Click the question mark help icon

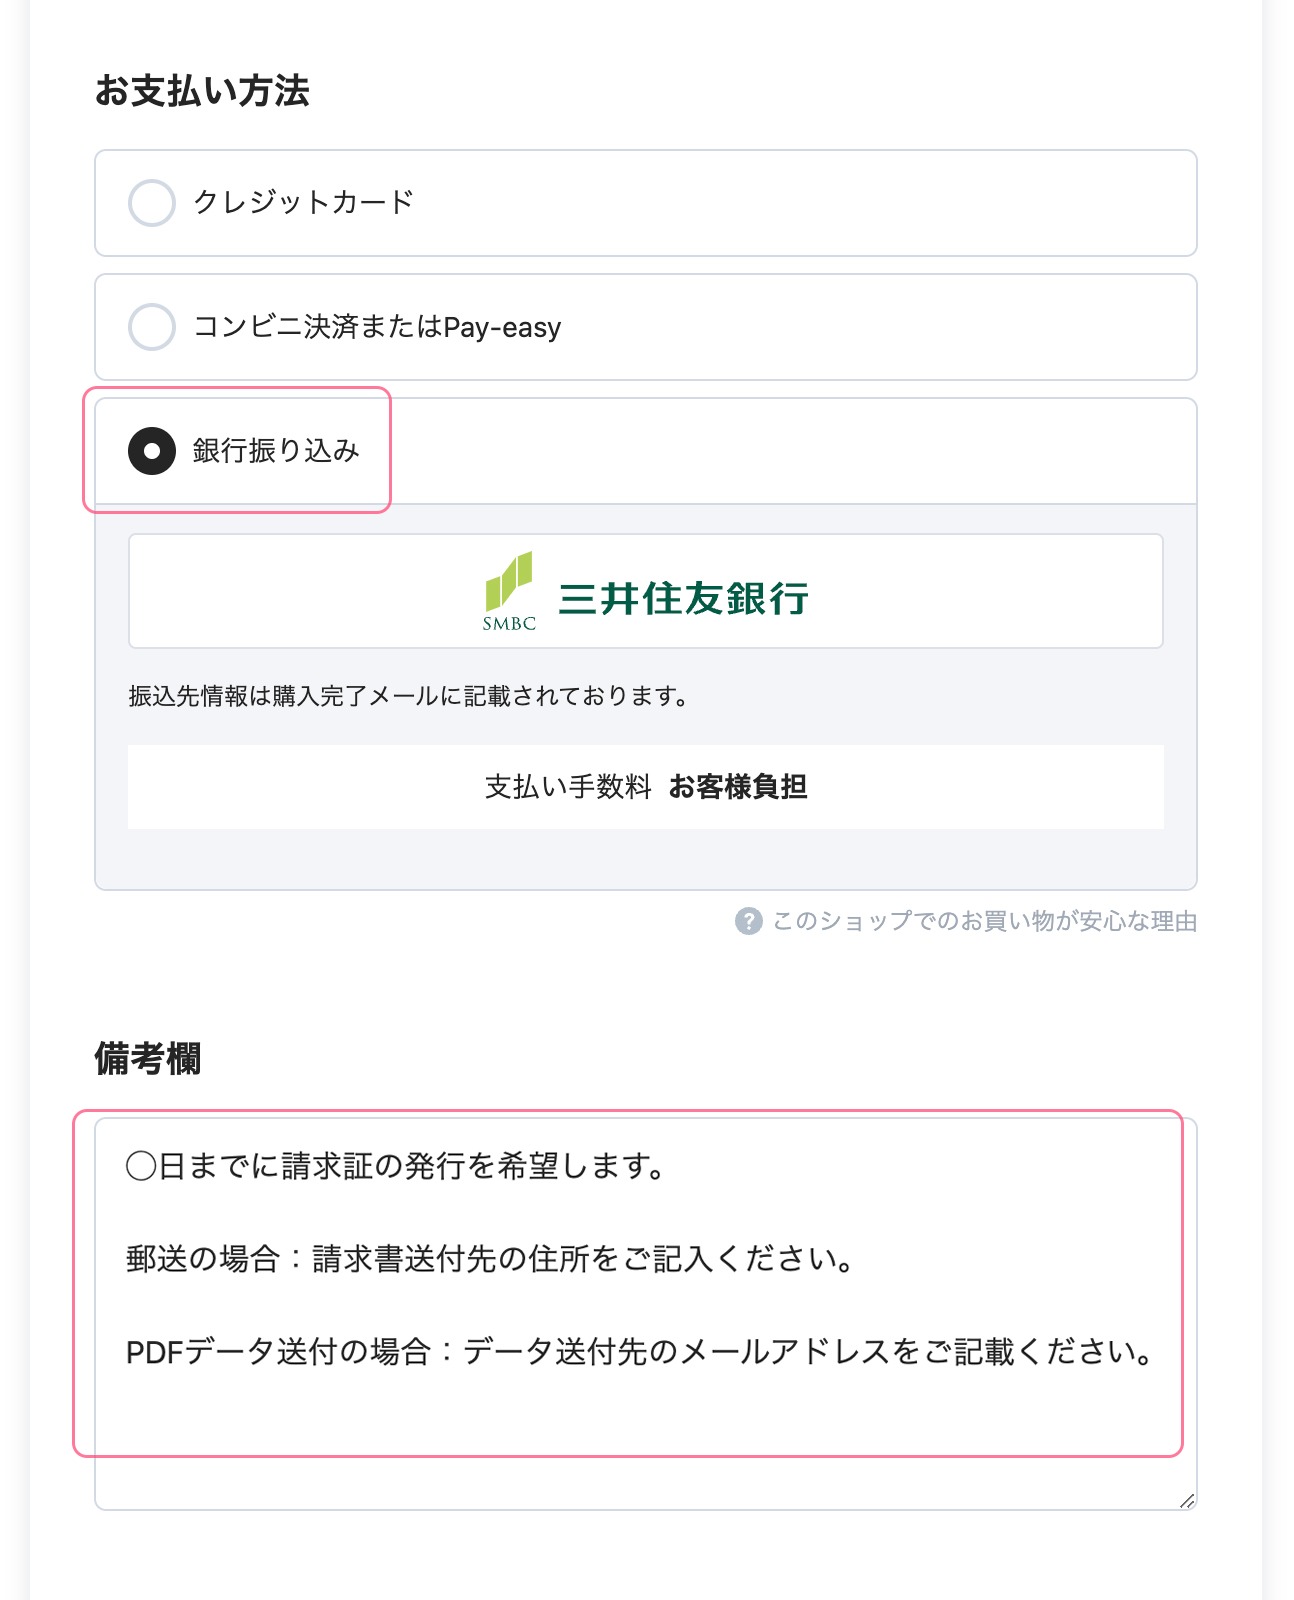pyautogui.click(x=748, y=921)
